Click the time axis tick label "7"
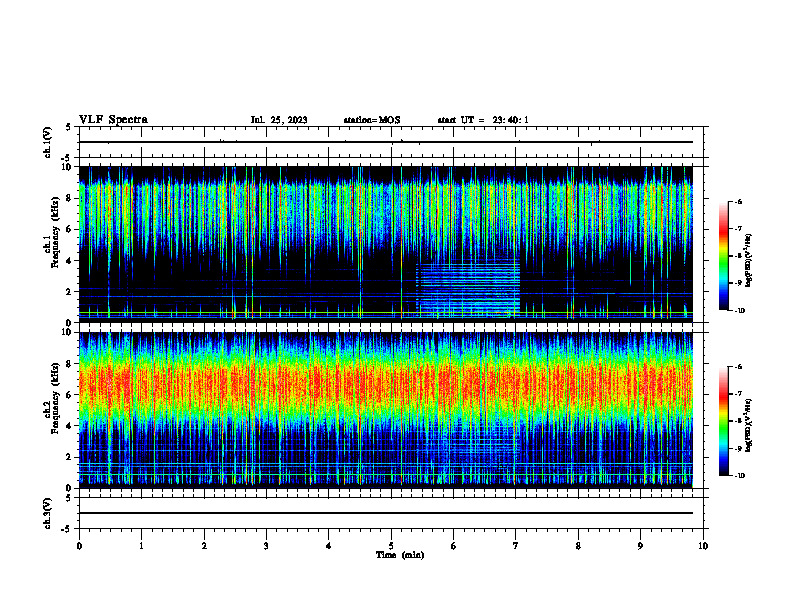 [516, 546]
